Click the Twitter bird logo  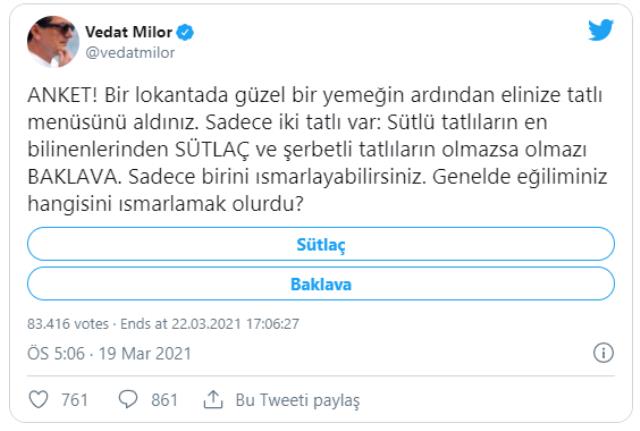pos(600,31)
